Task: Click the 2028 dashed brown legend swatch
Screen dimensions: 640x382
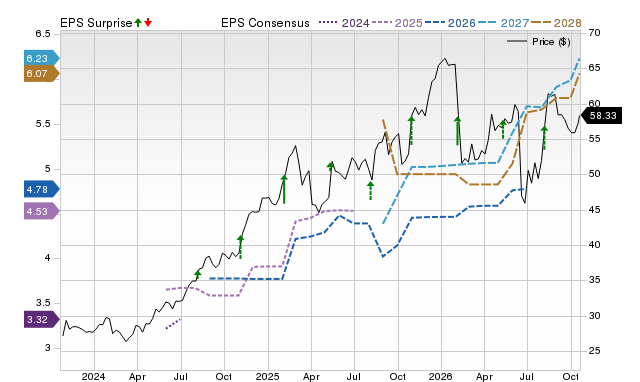Action: coord(541,23)
